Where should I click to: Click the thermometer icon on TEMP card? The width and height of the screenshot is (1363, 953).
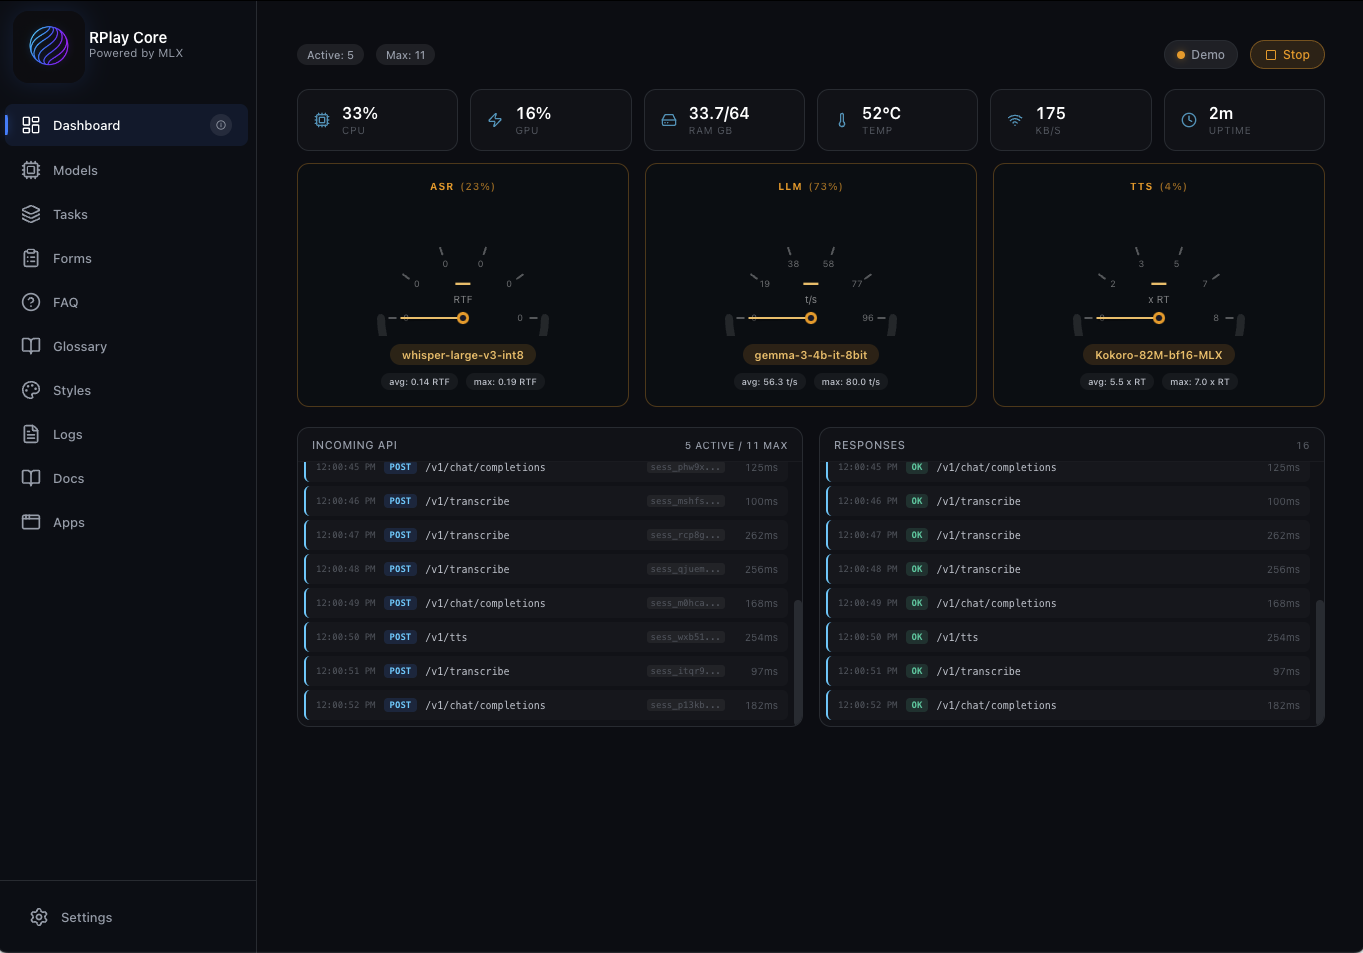[841, 119]
